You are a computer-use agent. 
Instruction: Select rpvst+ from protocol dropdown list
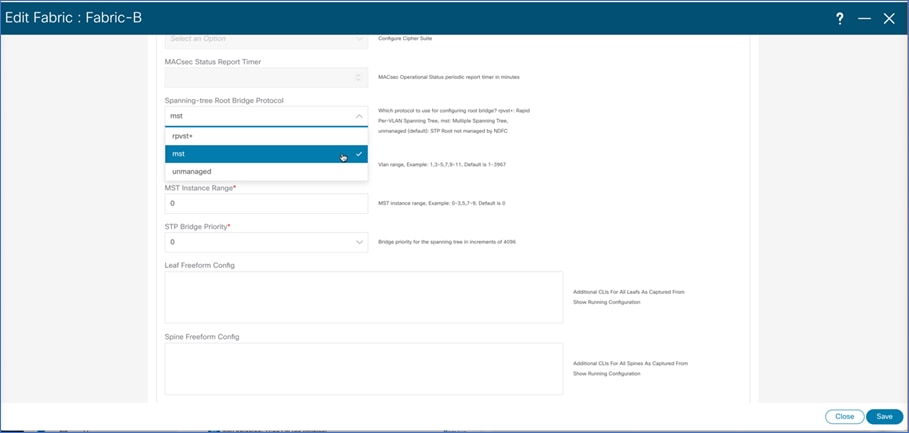pos(266,136)
